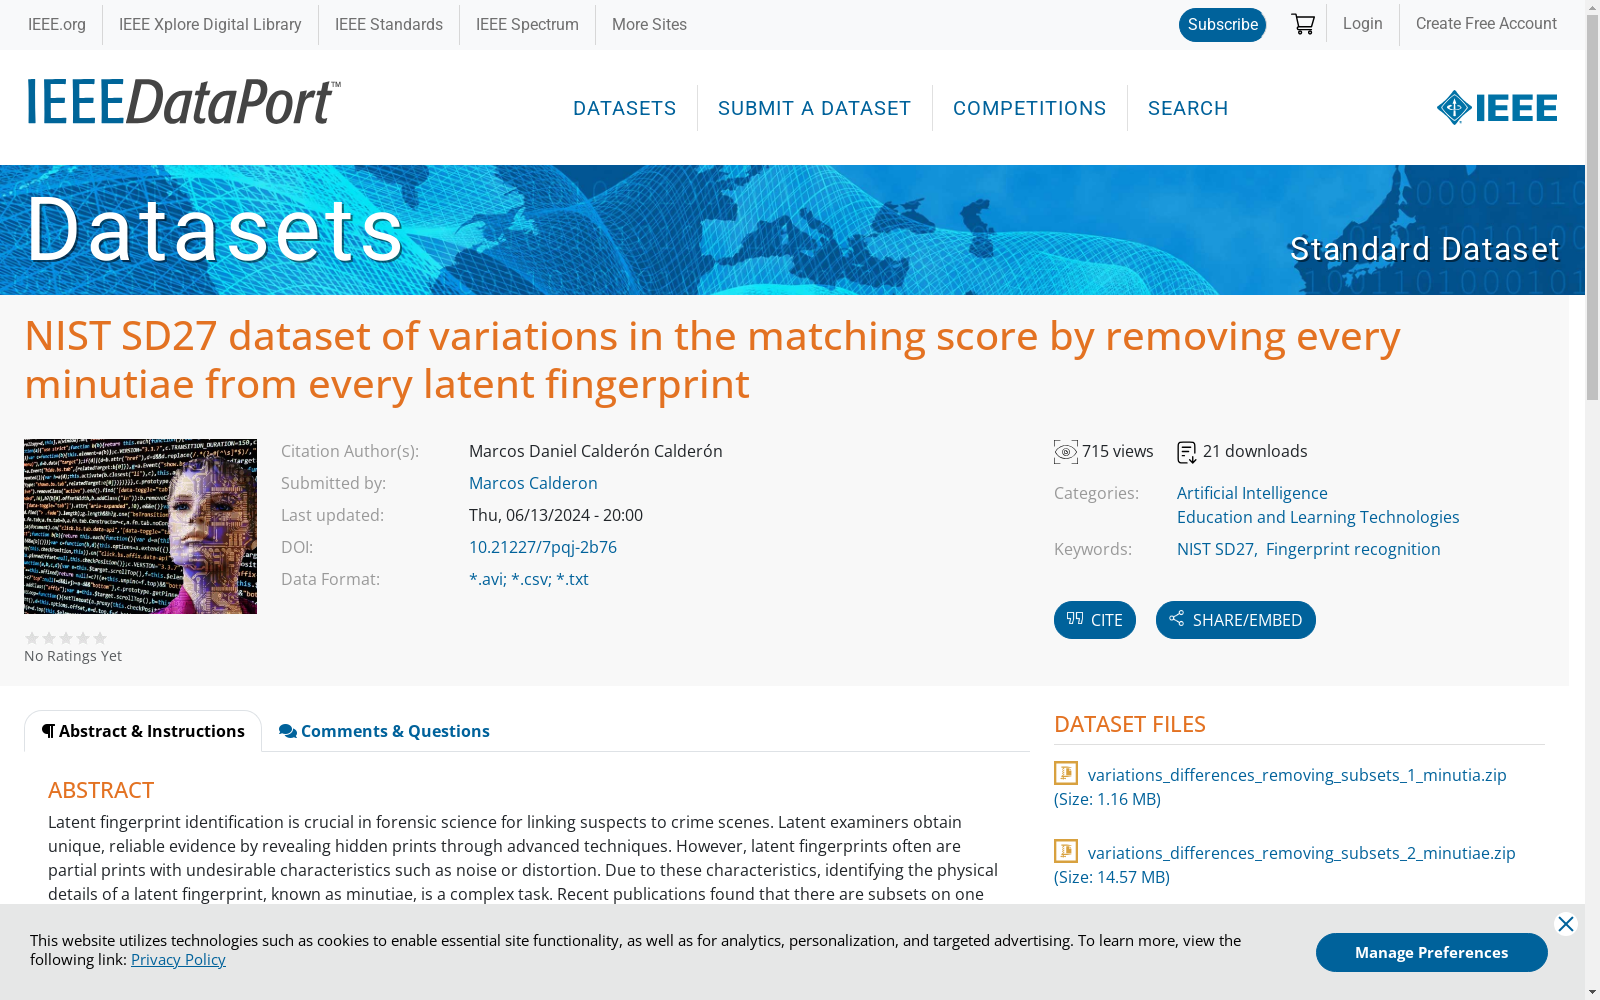Click Create Free Account
Screen dimensions: 1600x1000
coord(1486,23)
